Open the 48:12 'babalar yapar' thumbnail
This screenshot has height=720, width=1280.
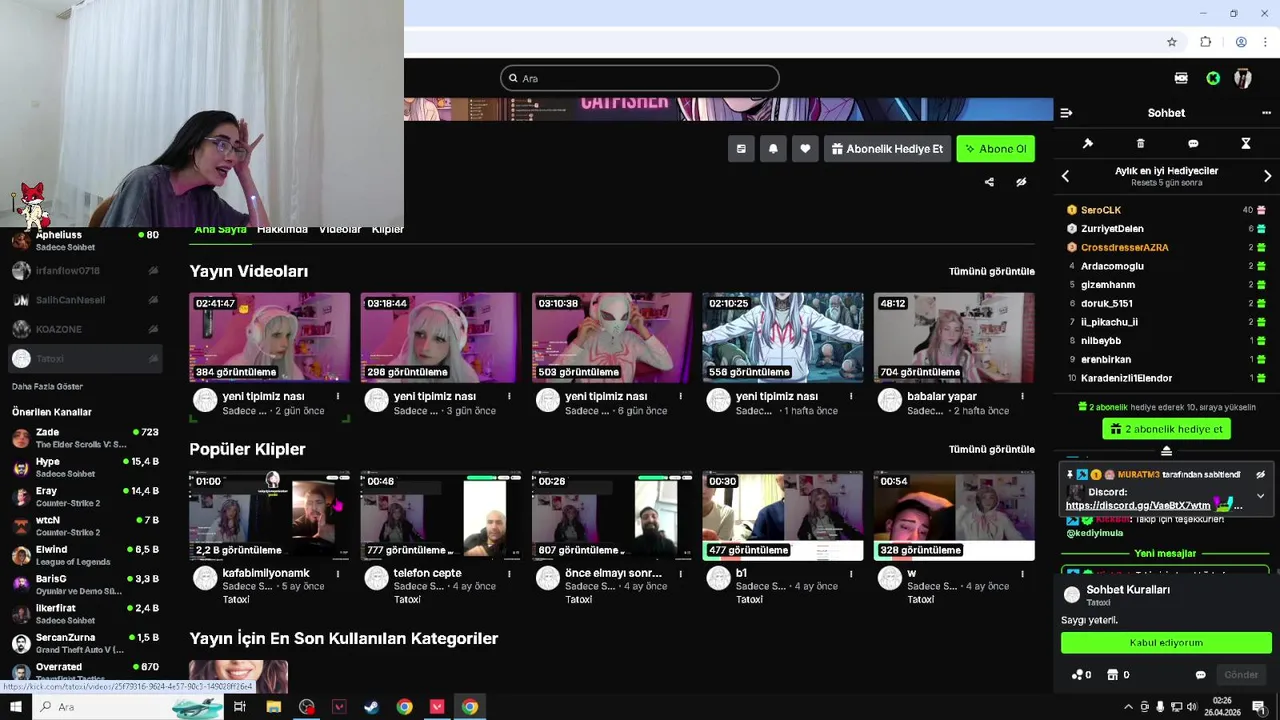pyautogui.click(x=954, y=337)
